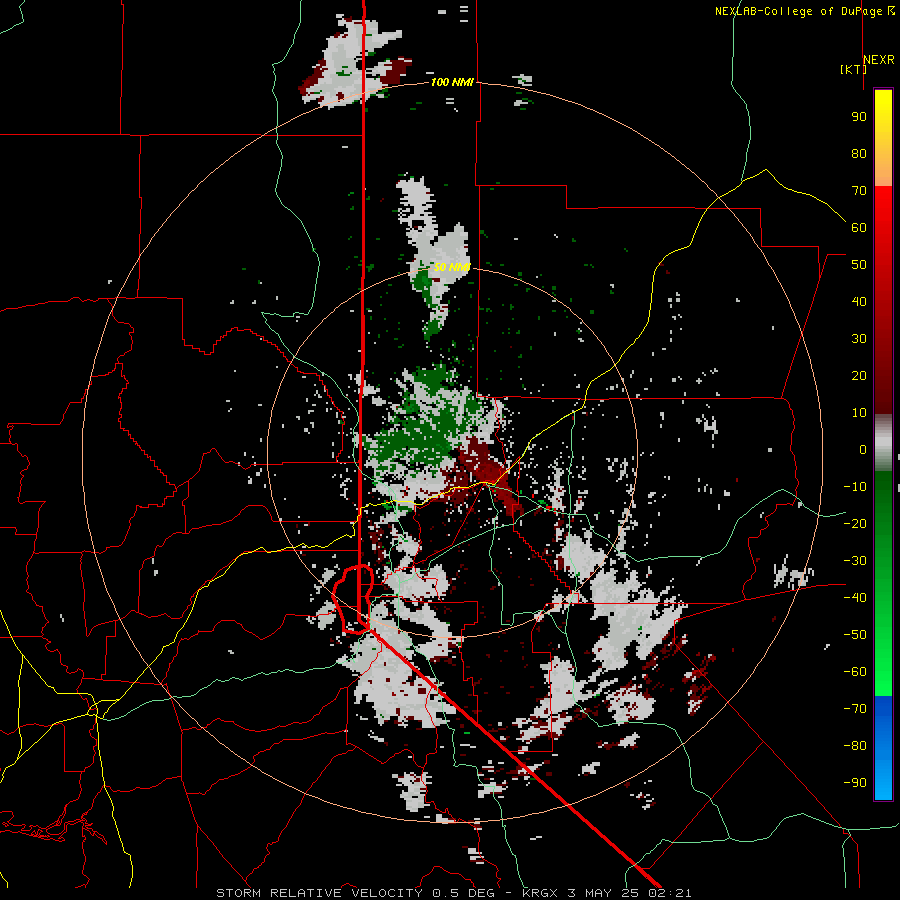Click the Storm Relative Velocity product caption
Screen dimensions: 900x900
coord(453,893)
